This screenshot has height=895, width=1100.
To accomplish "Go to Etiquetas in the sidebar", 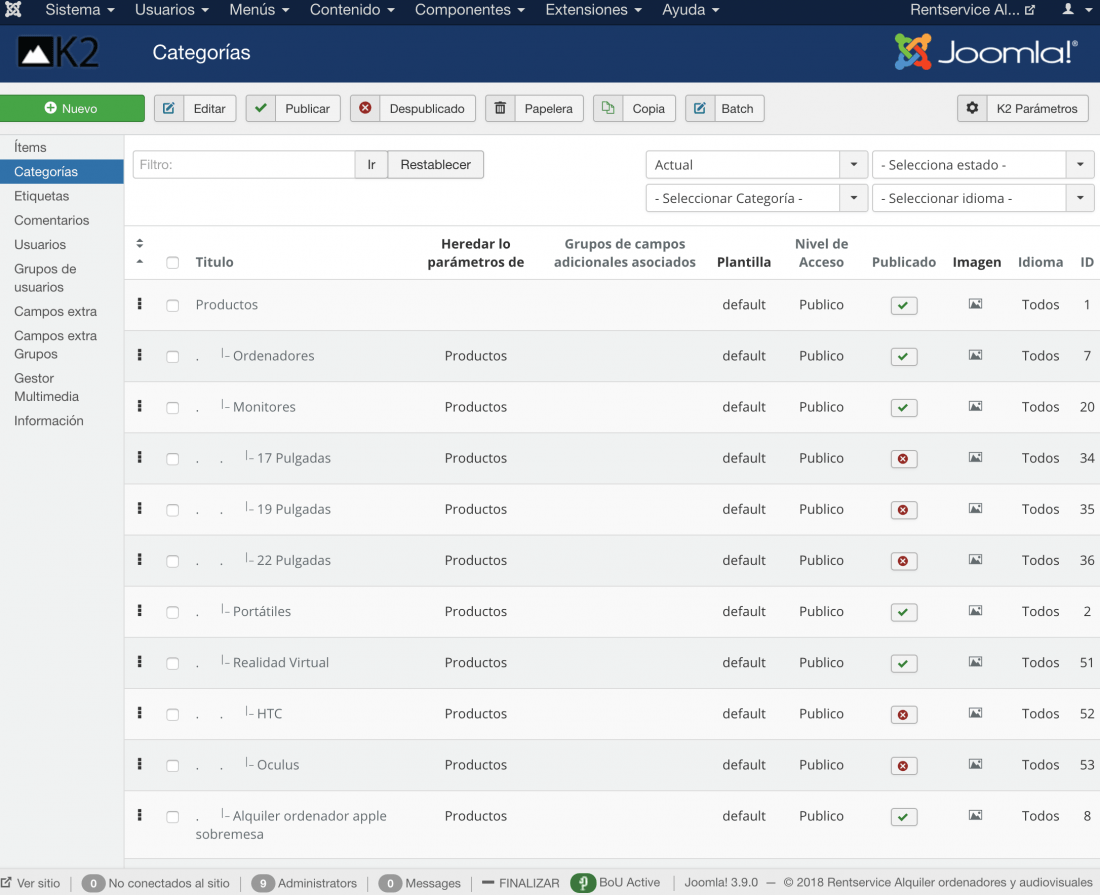I will (x=41, y=196).
